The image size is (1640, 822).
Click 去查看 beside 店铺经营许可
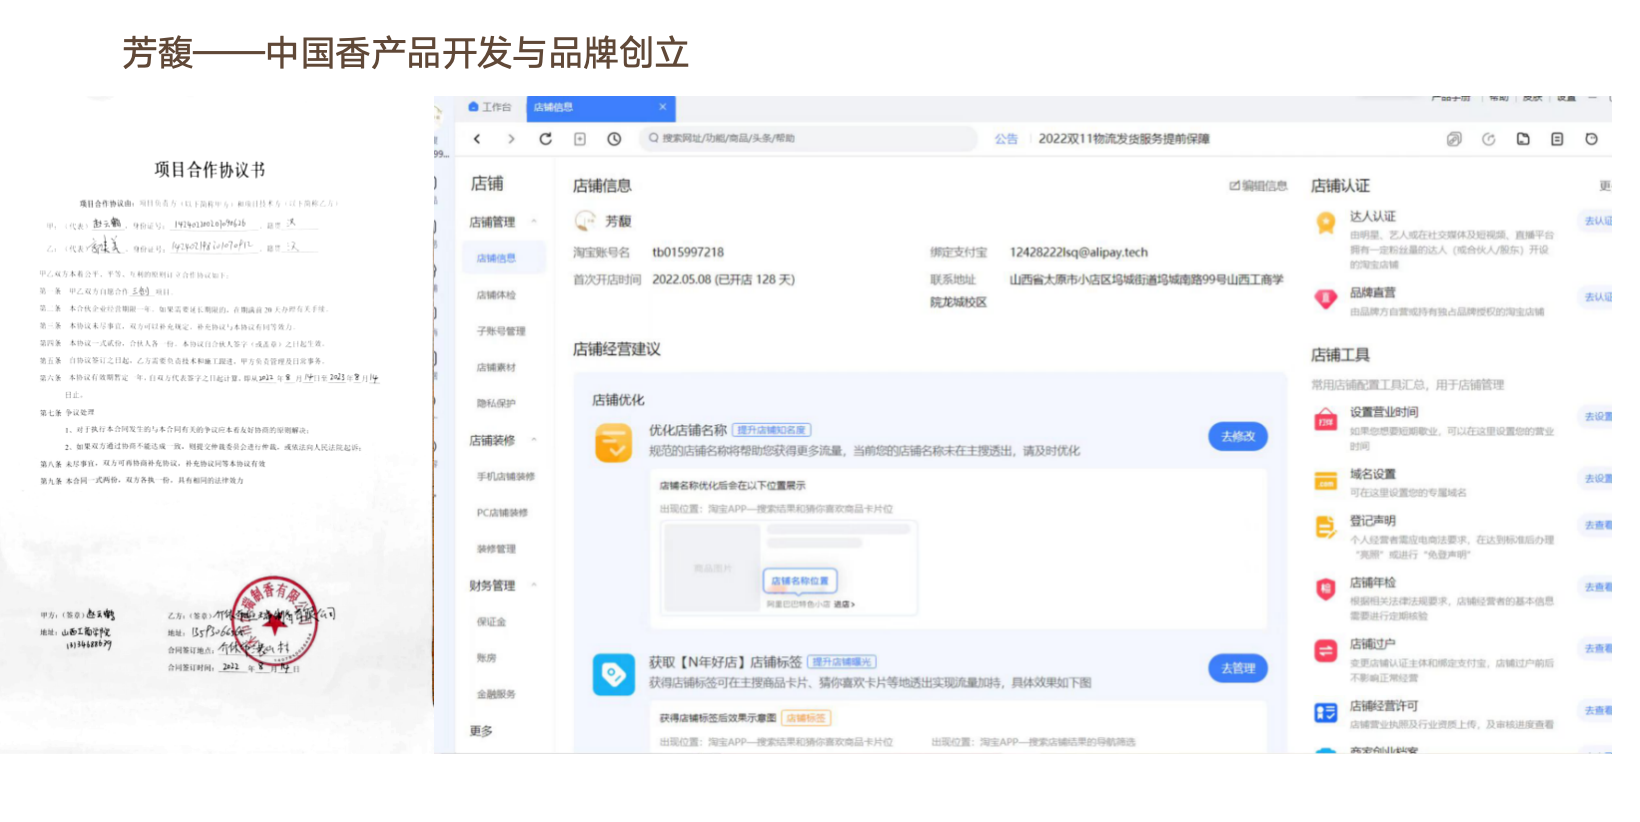pos(1598,711)
